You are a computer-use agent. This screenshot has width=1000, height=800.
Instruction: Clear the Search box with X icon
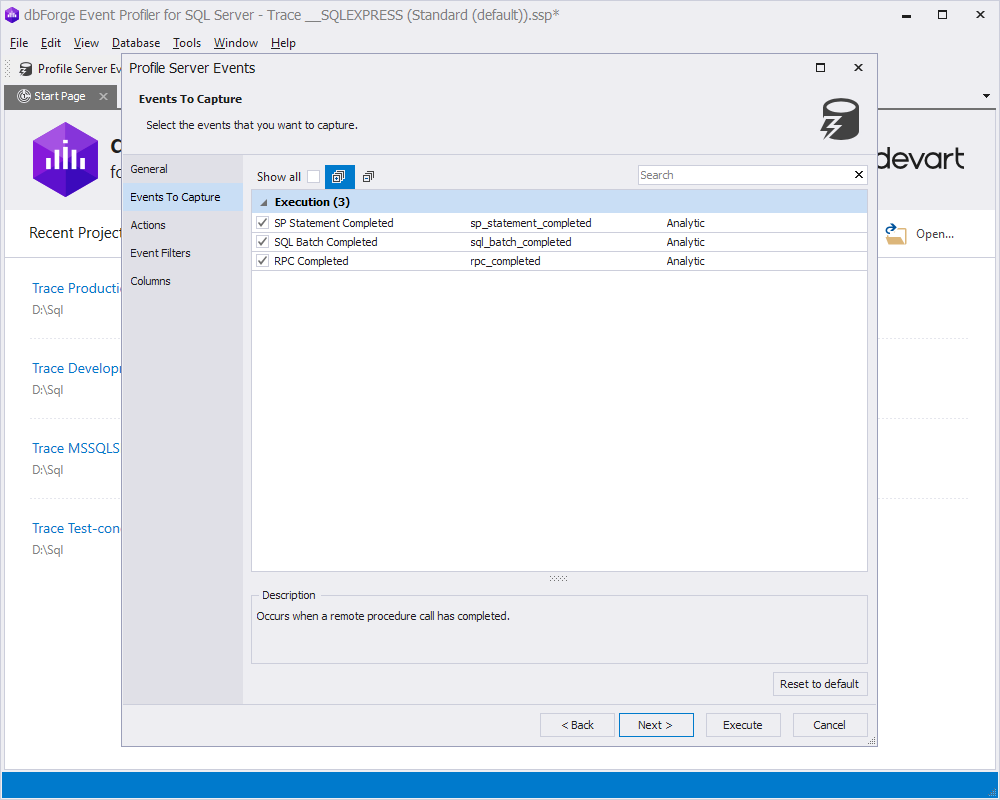(x=858, y=175)
